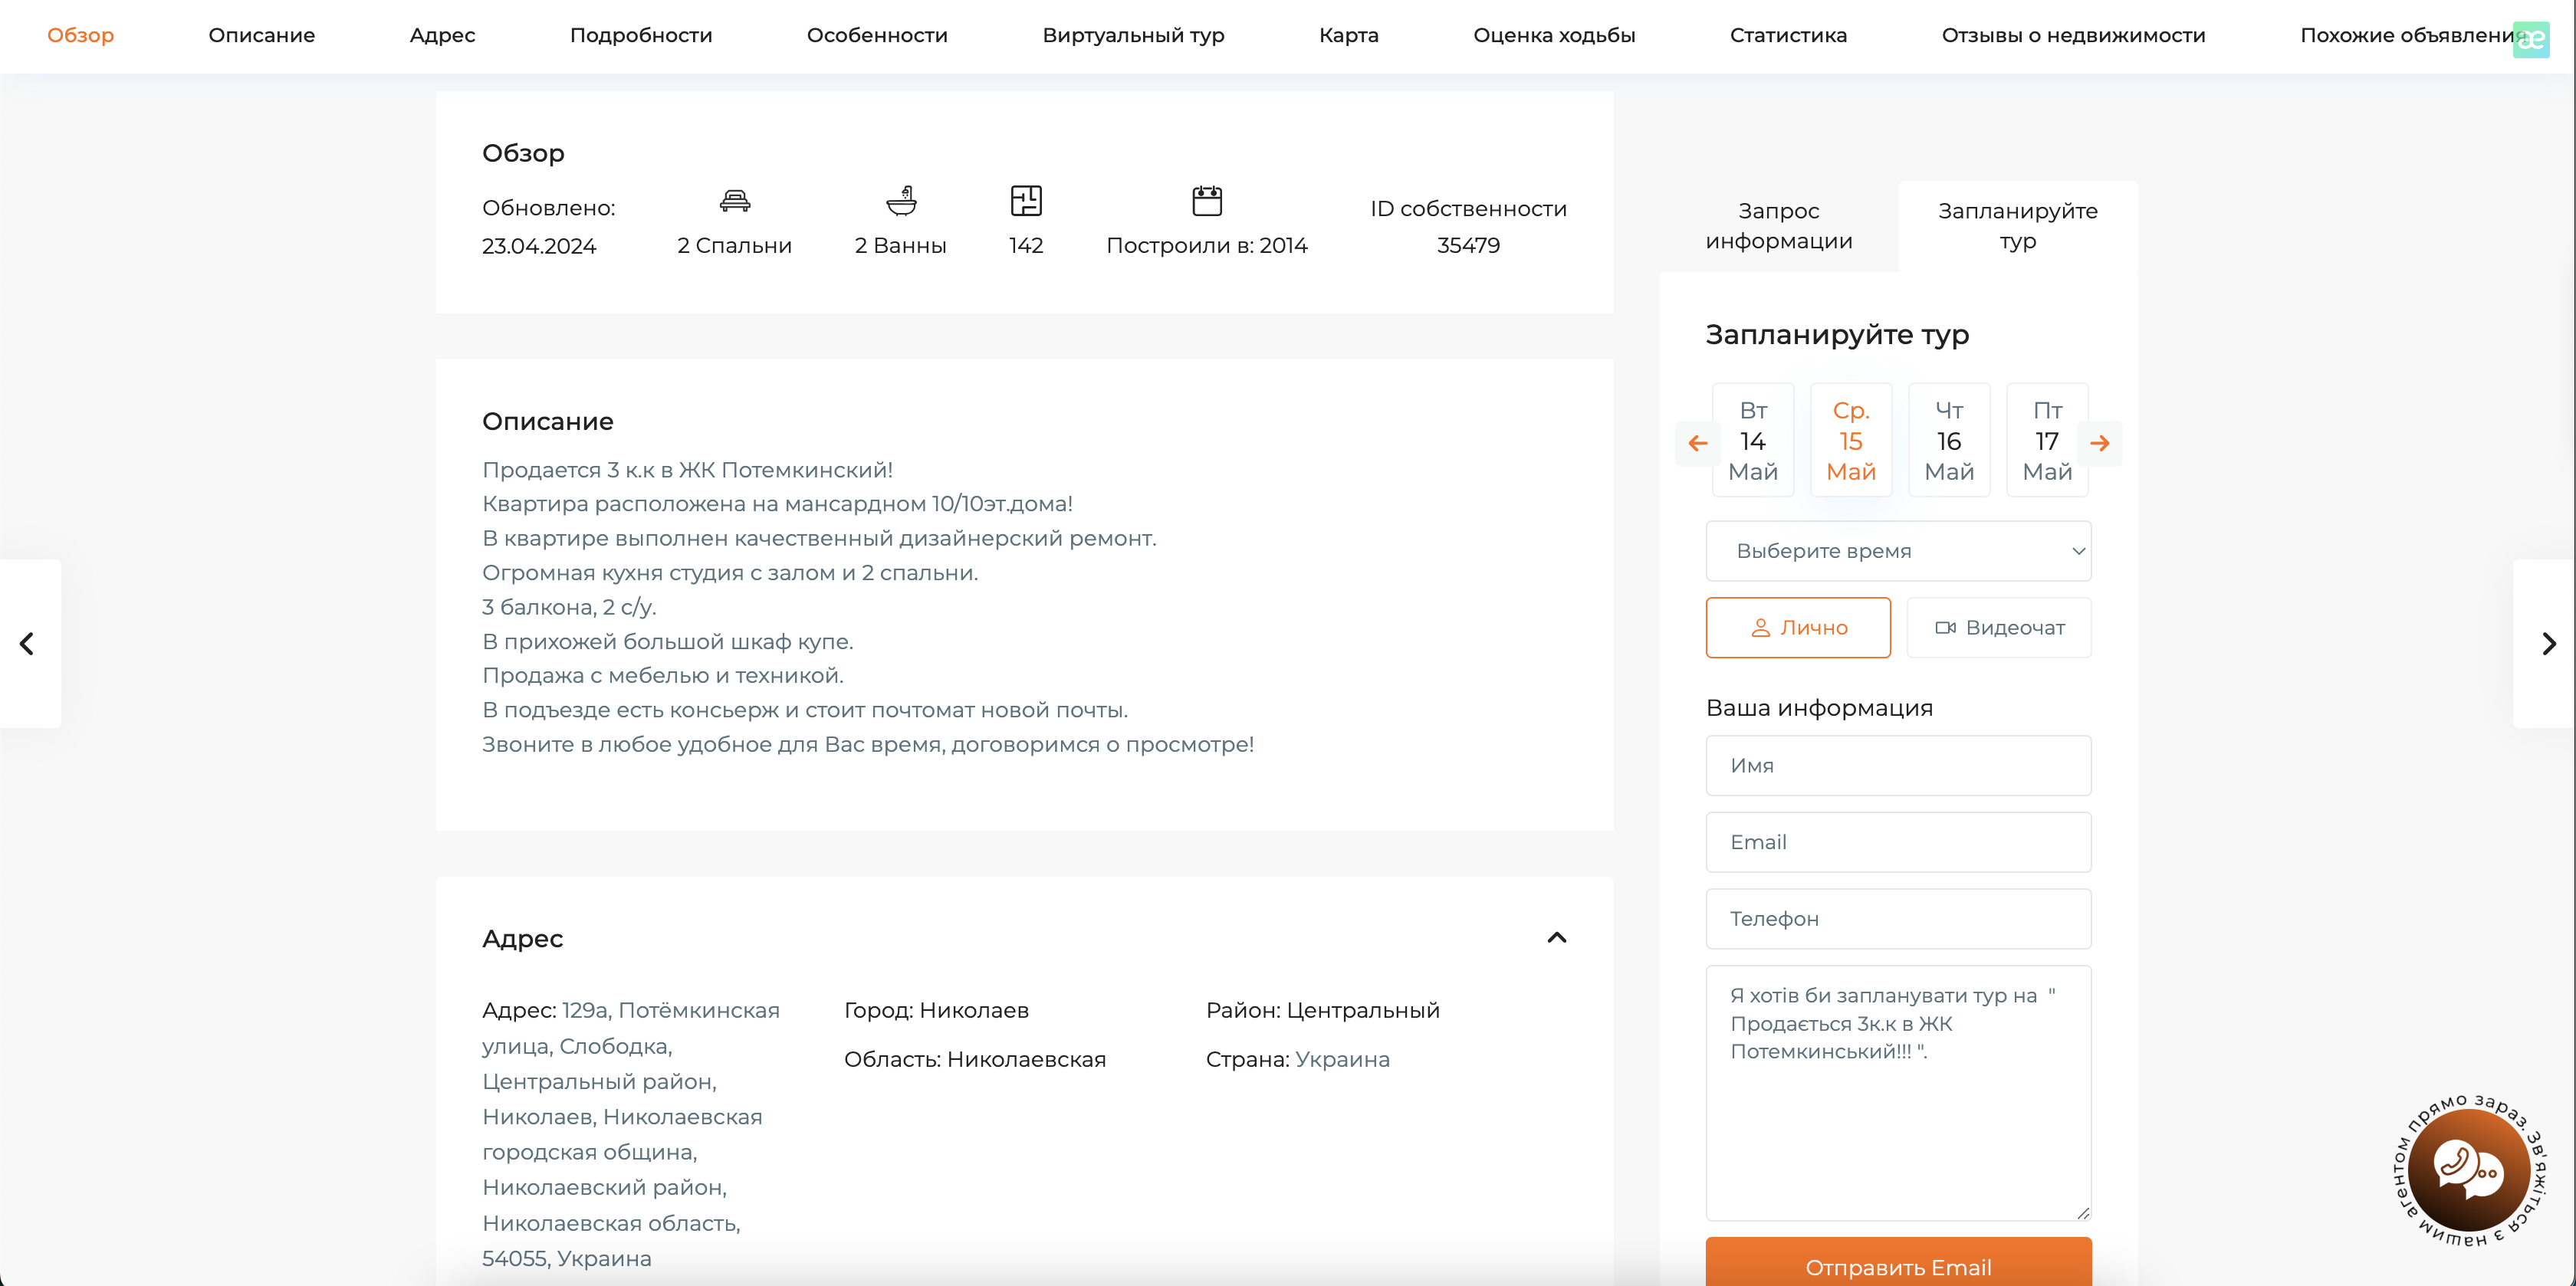Go to previous dates with left orange arrow
Viewport: 2576px width, 1286px height.
(1697, 443)
